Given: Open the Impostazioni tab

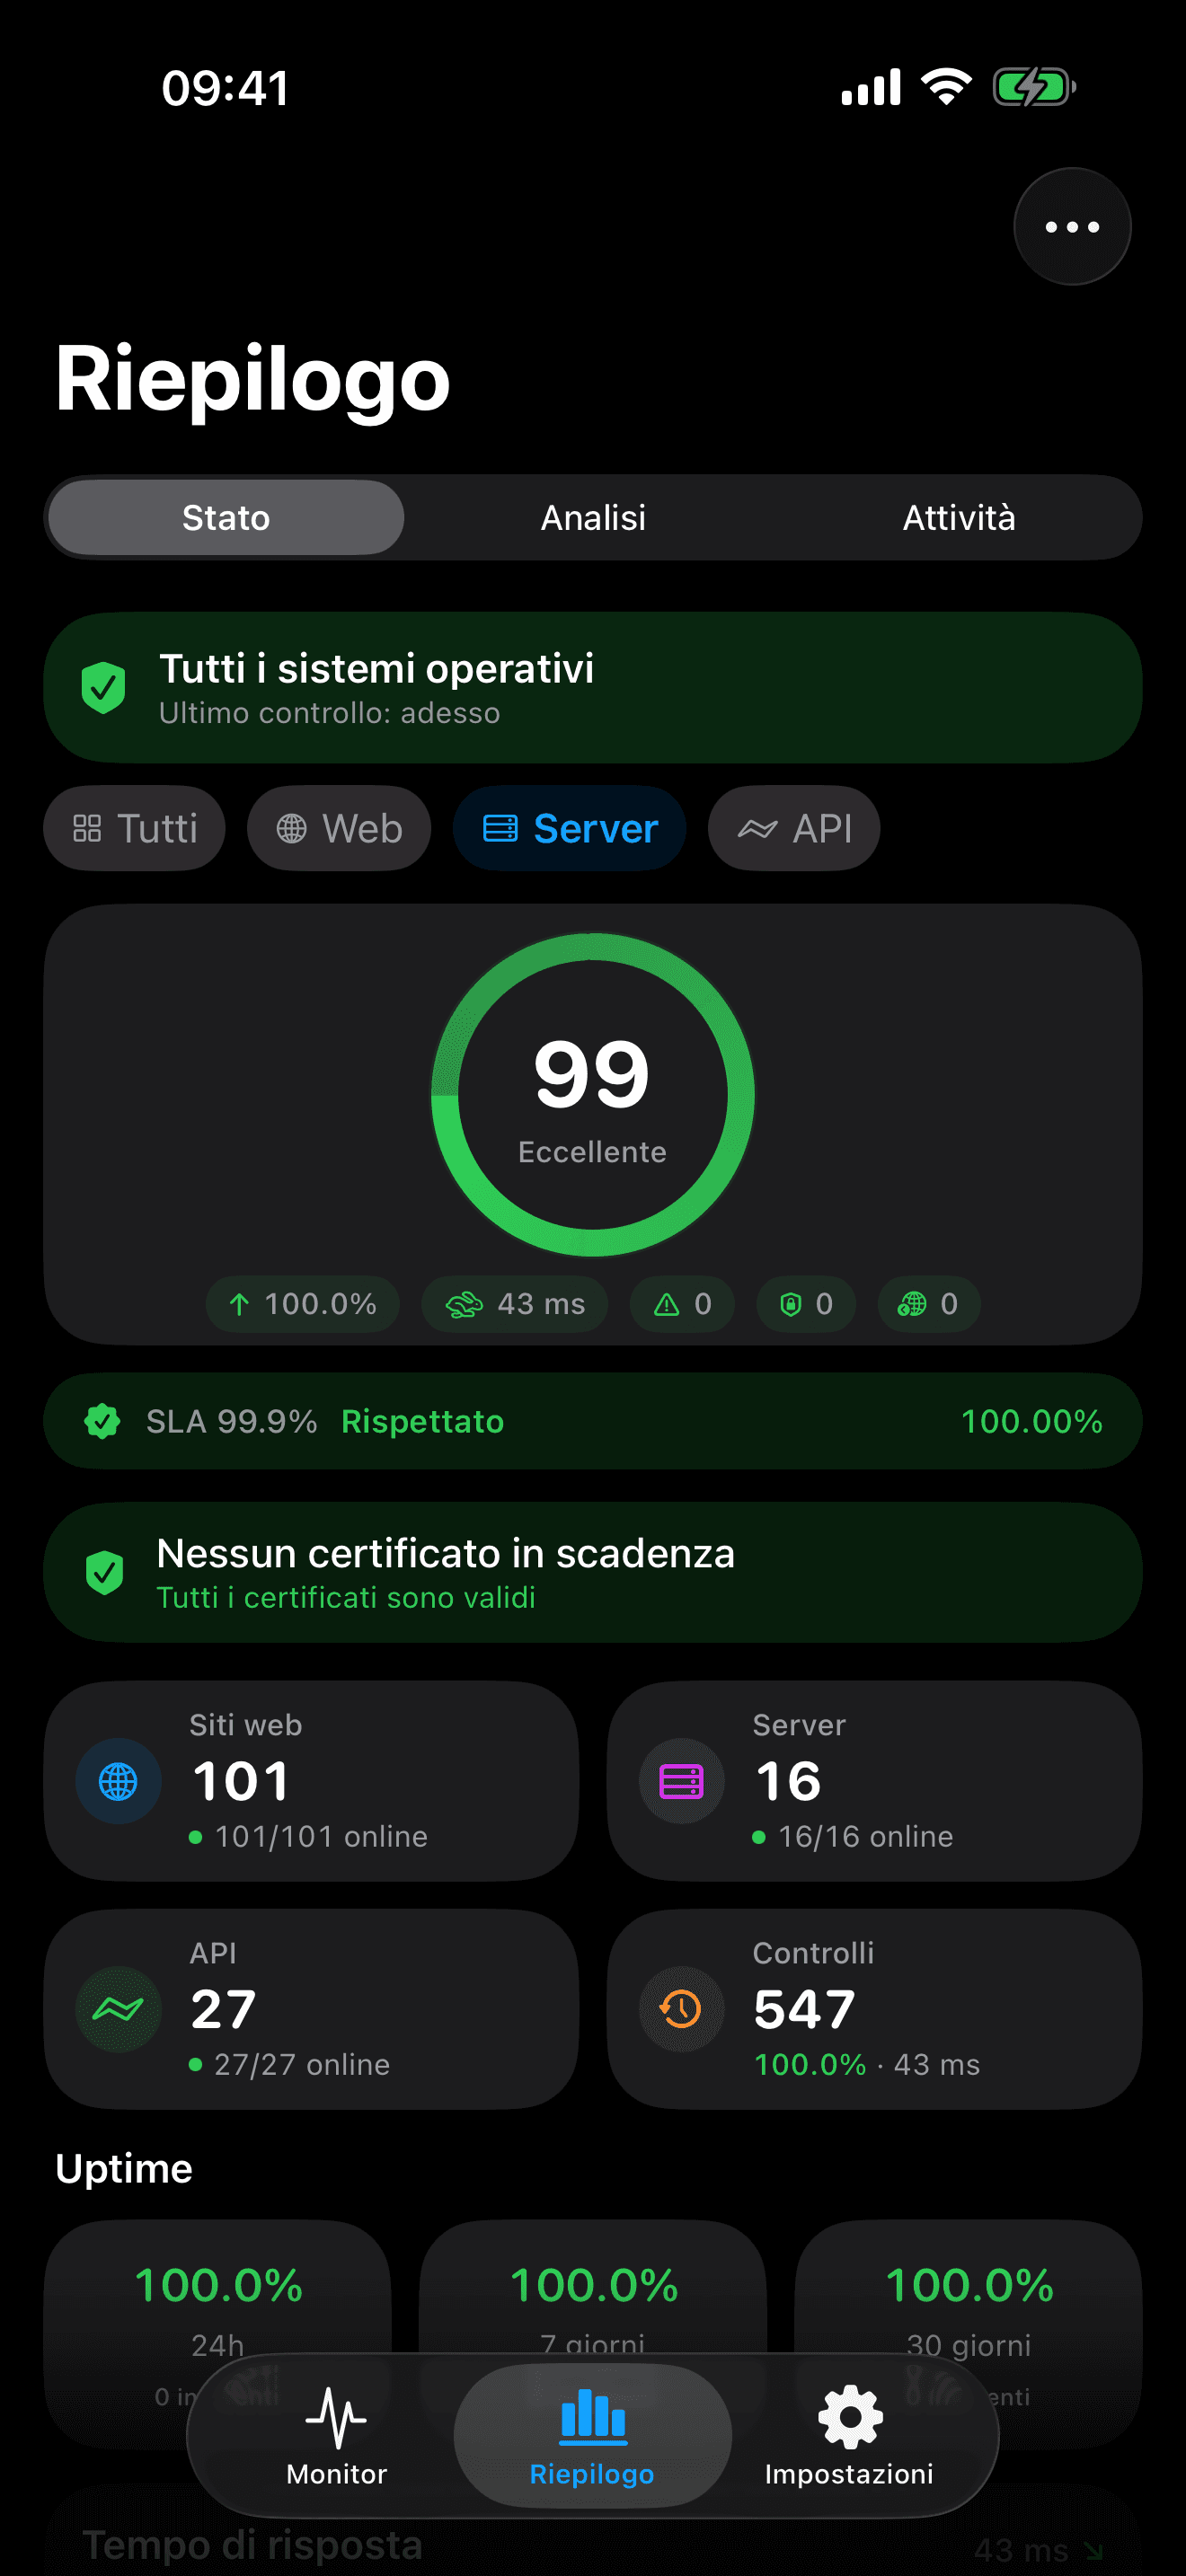Looking at the screenshot, I should [x=849, y=2436].
